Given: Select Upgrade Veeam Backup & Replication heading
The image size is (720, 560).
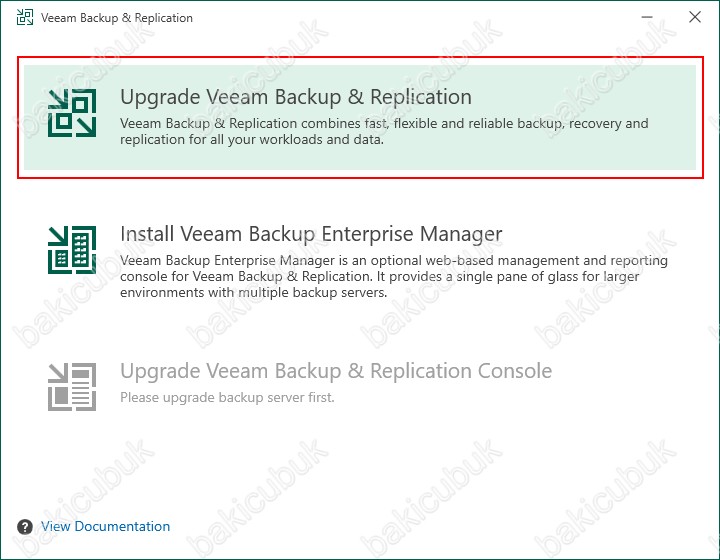Looking at the screenshot, I should (x=296, y=97).
